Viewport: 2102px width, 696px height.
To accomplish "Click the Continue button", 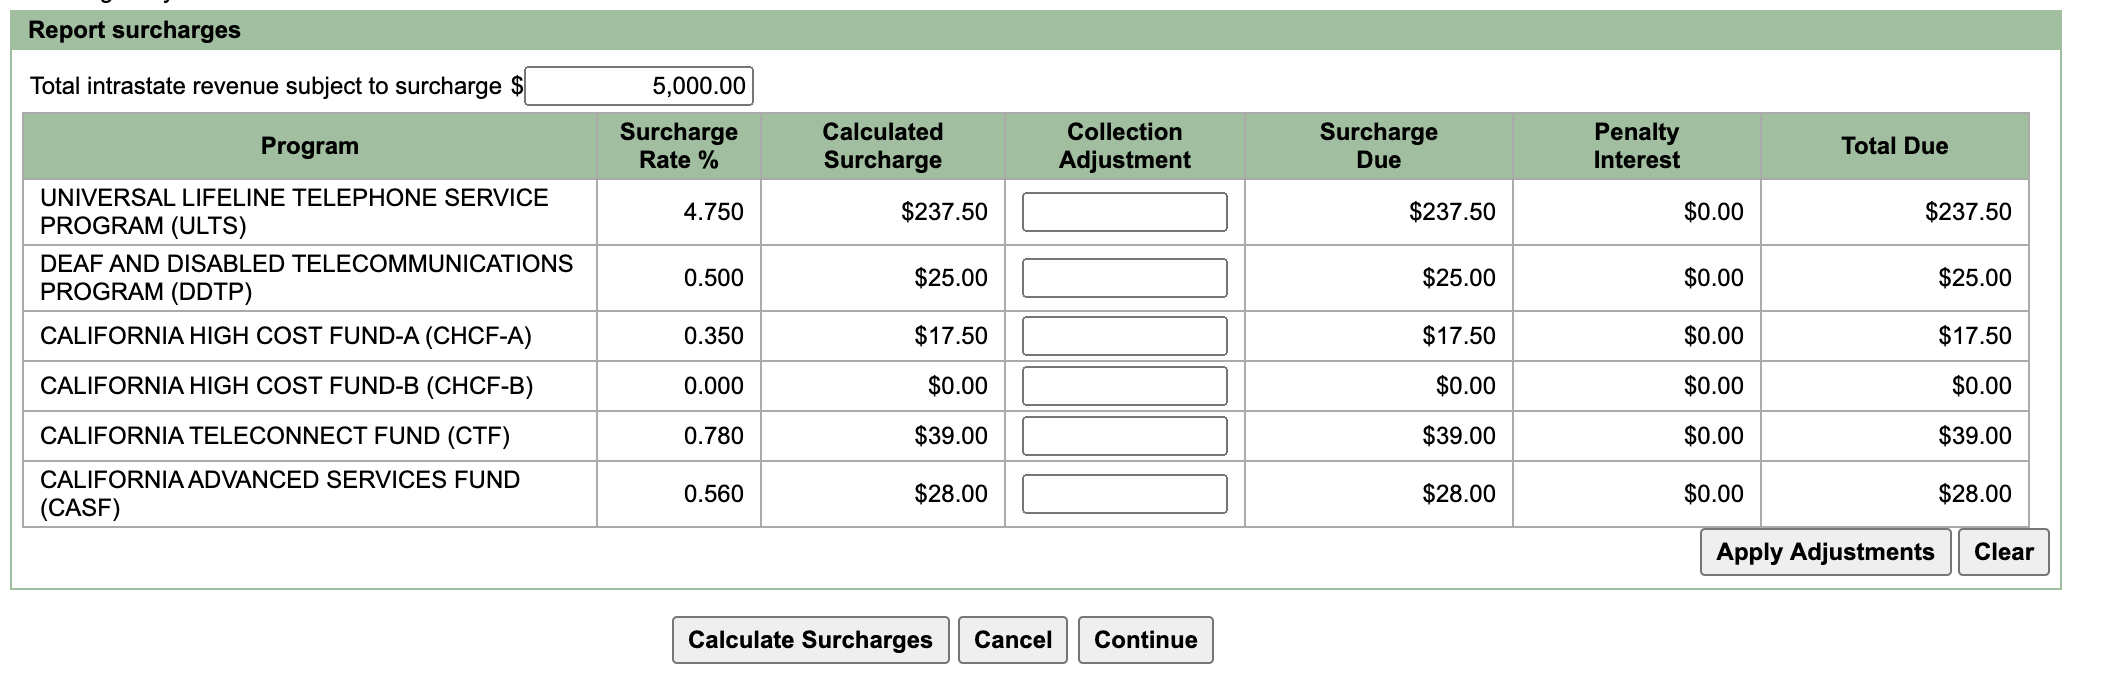I will coord(1146,640).
